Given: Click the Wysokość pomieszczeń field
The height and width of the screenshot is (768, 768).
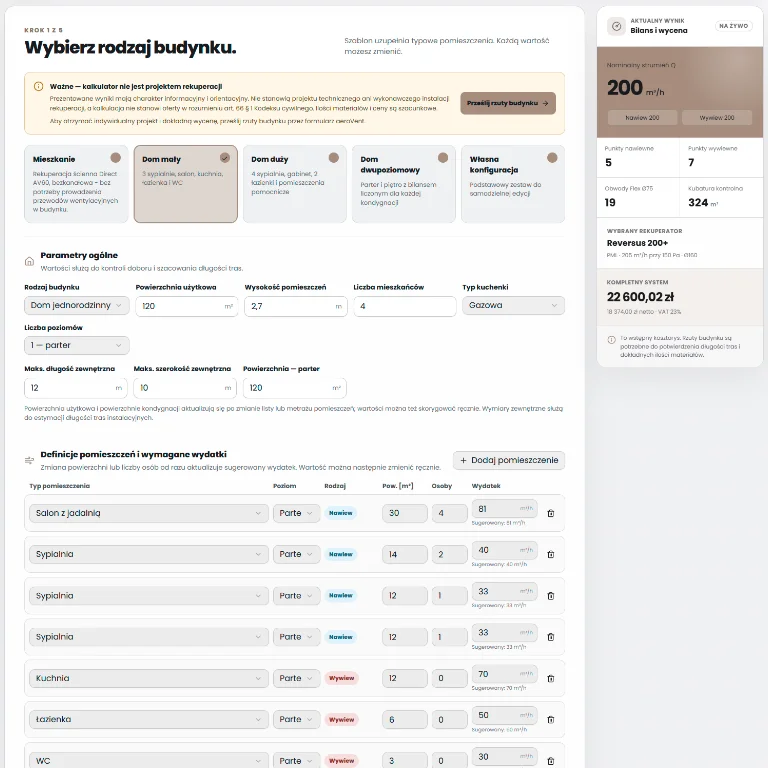Looking at the screenshot, I should pyautogui.click(x=296, y=306).
